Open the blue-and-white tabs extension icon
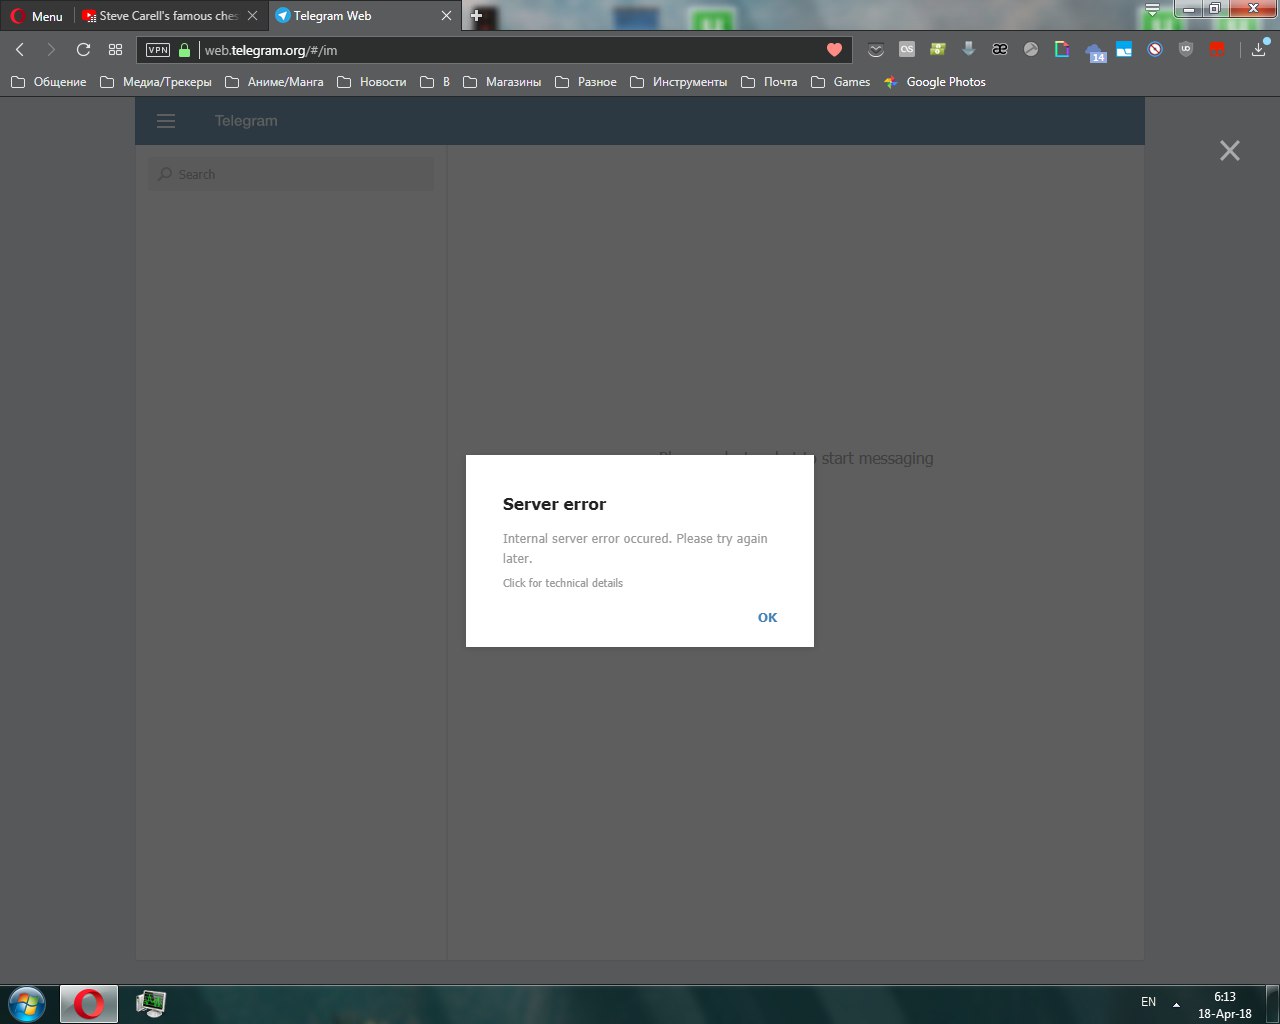Image resolution: width=1280 pixels, height=1024 pixels. 1124,49
